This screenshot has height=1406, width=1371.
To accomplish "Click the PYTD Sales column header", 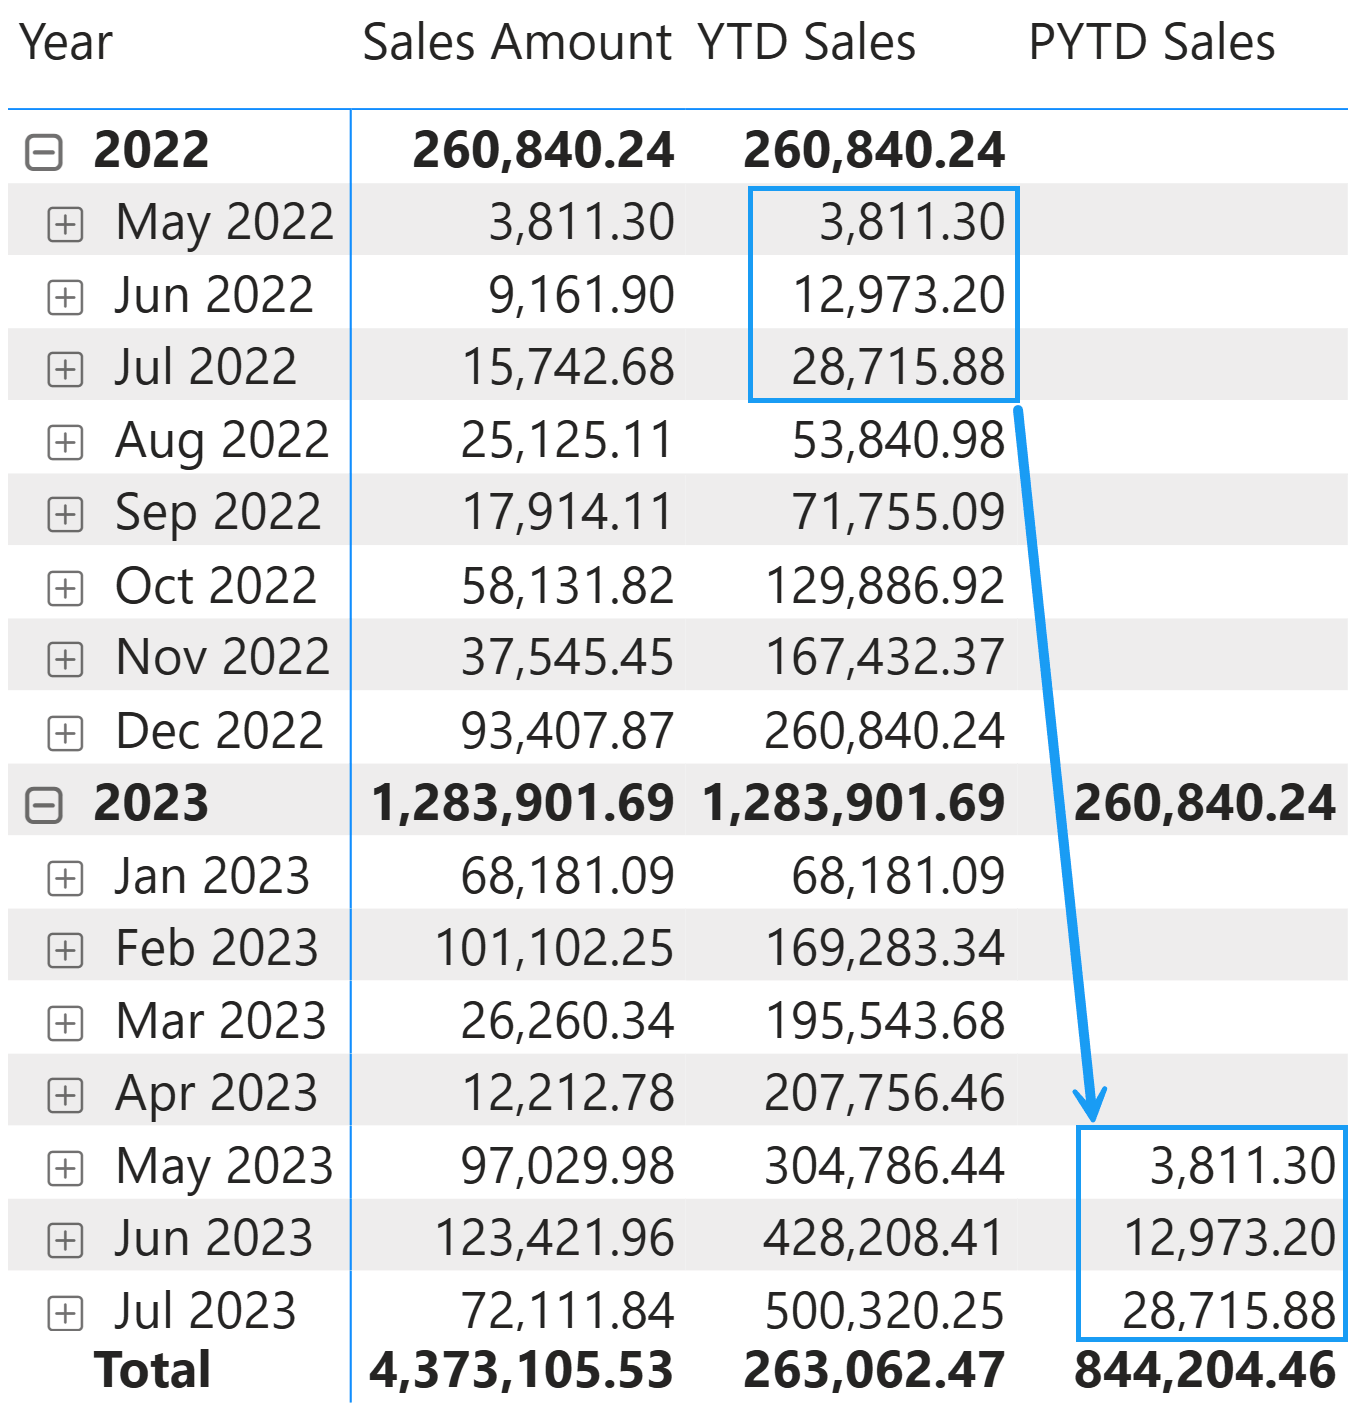I will [1151, 43].
